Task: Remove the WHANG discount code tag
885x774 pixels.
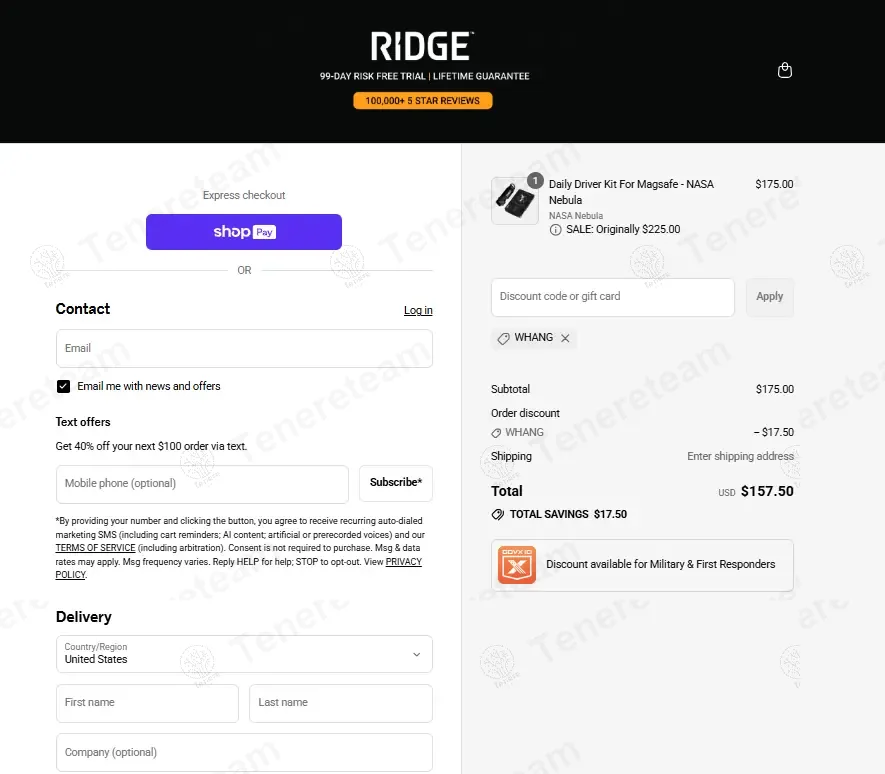Action: coord(565,338)
